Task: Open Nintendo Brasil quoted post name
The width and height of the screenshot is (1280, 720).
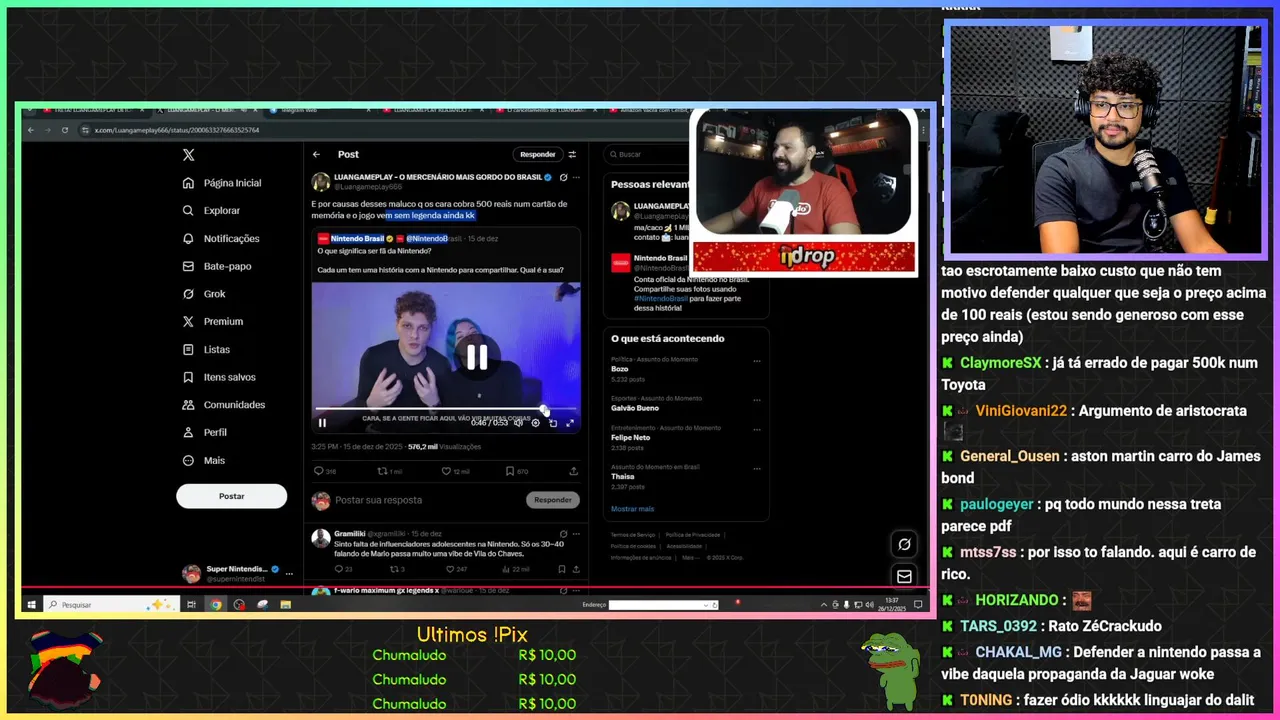Action: 357,239
